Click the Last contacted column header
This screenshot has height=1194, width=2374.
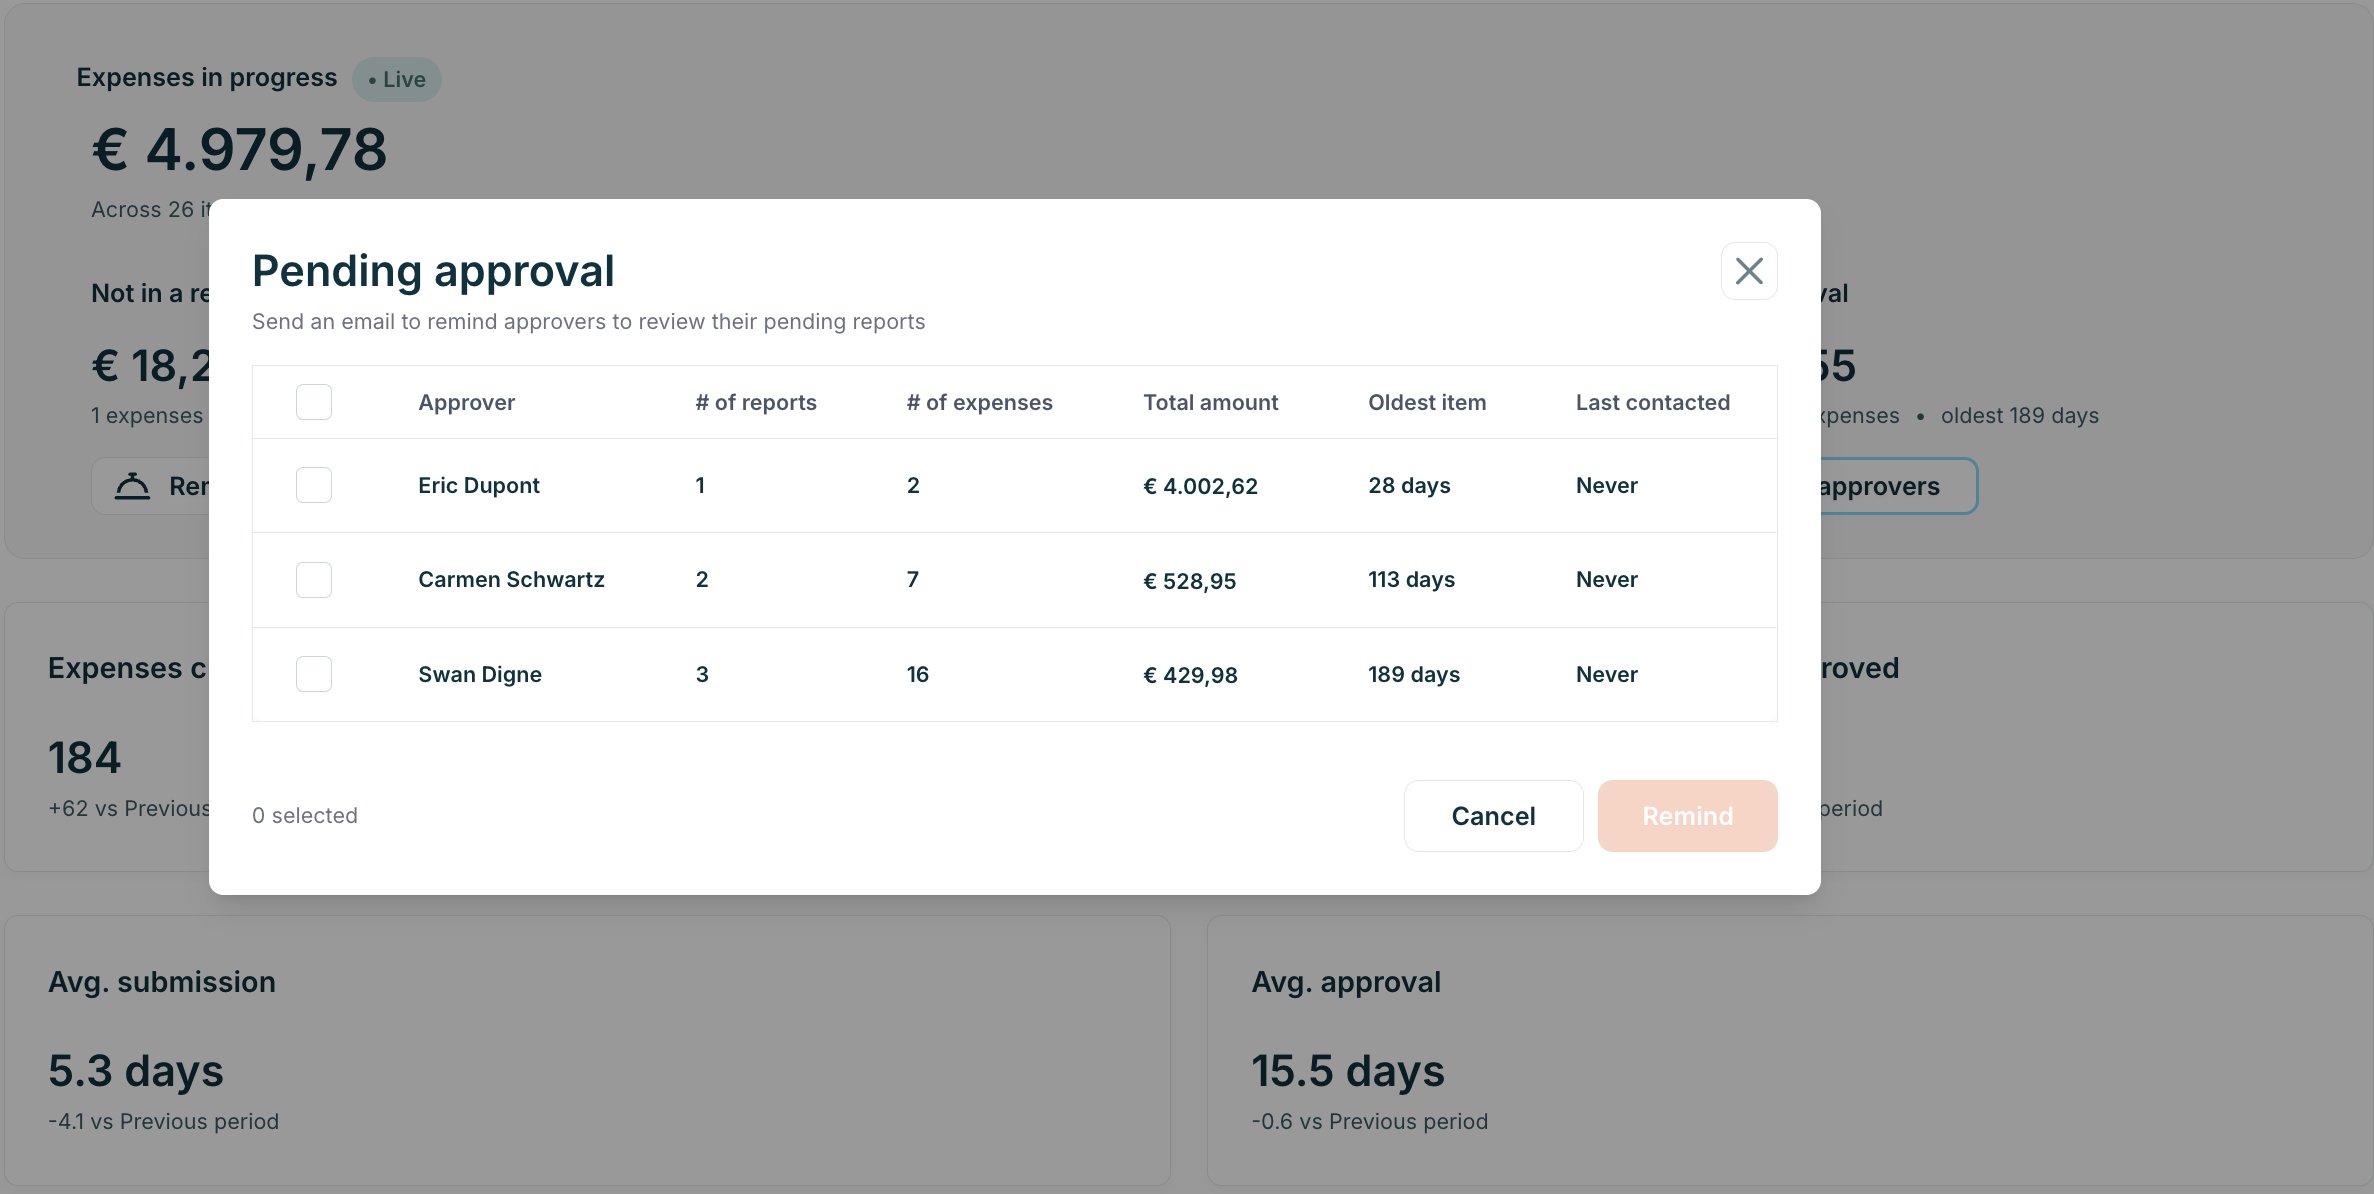[1652, 402]
